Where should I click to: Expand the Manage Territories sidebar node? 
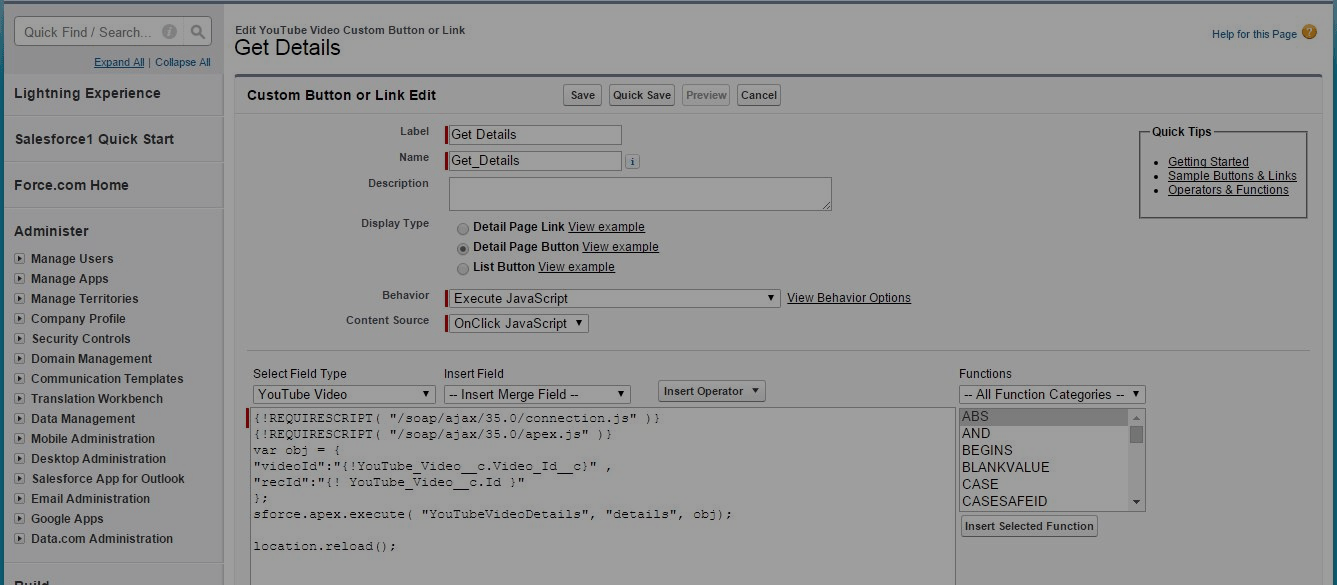(x=20, y=299)
